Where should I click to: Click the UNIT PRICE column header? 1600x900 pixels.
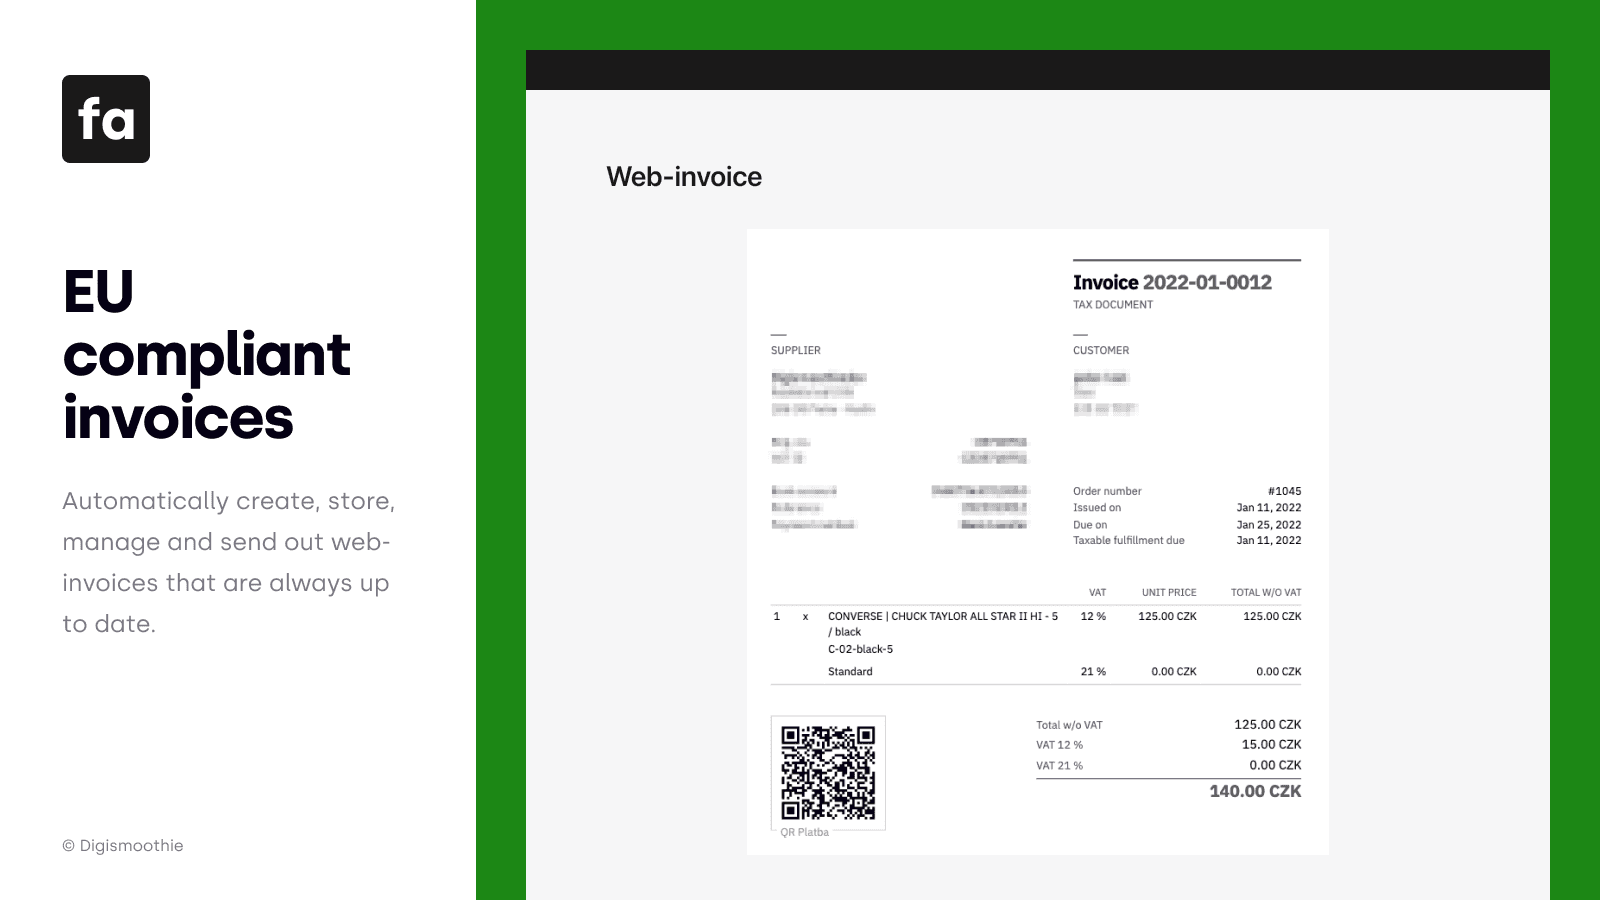click(1168, 592)
